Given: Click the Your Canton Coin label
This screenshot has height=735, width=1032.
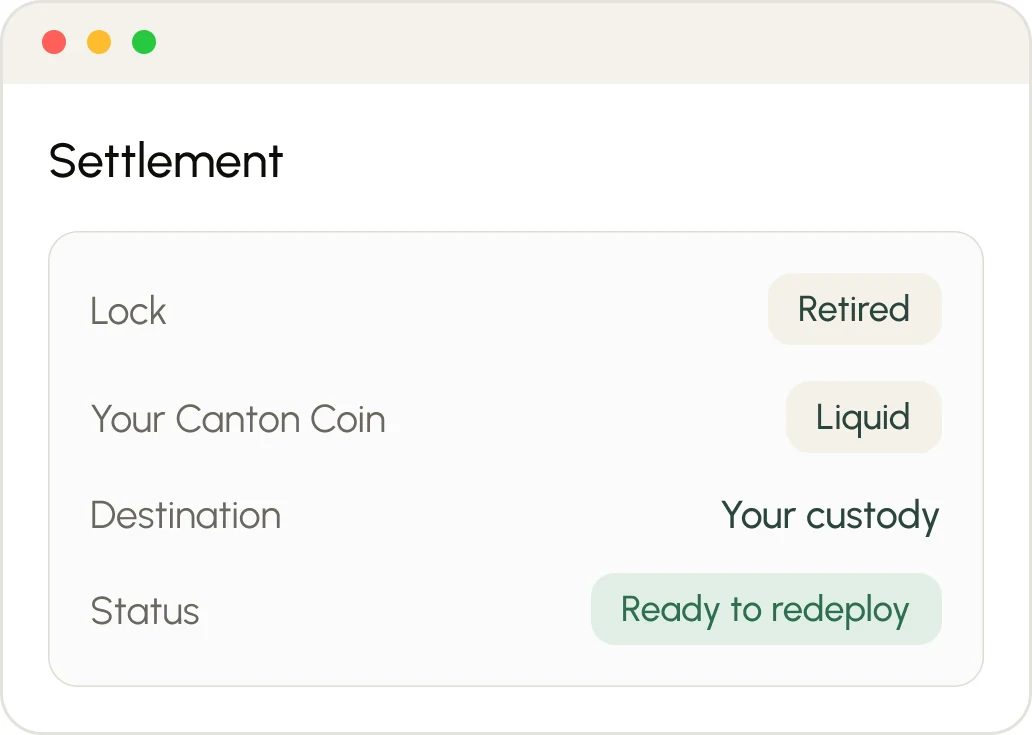Looking at the screenshot, I should point(238,419).
